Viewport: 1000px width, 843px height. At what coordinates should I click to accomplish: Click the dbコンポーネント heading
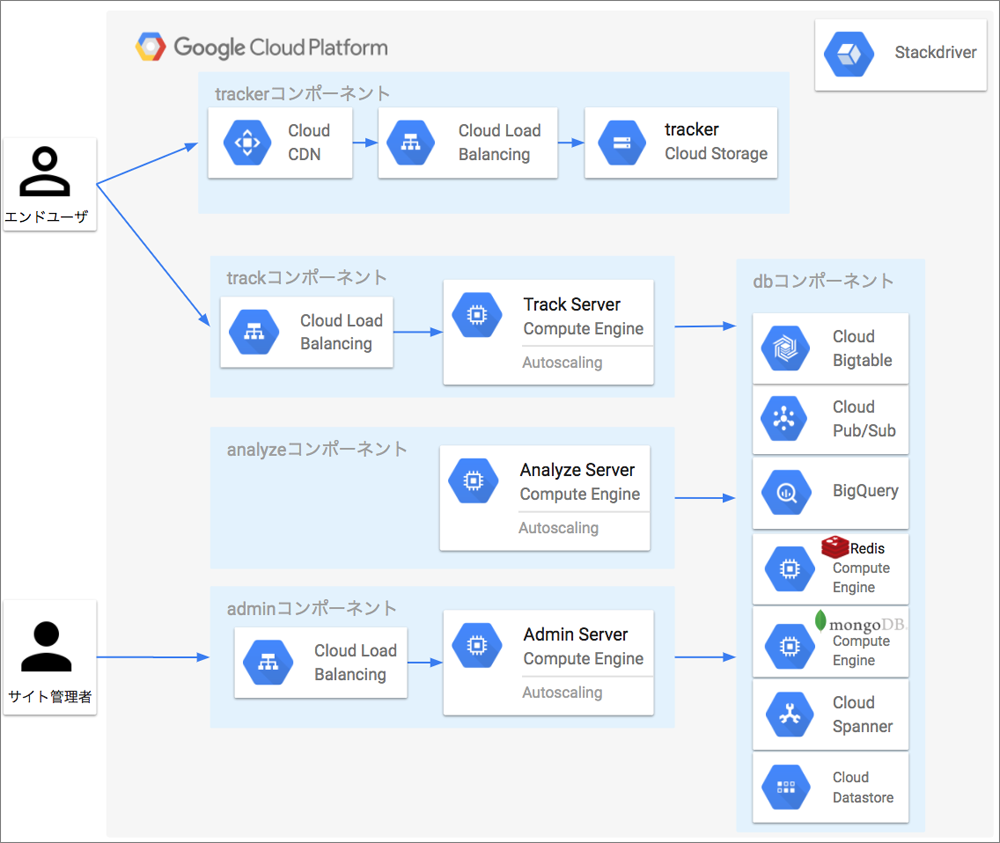pyautogui.click(x=823, y=281)
